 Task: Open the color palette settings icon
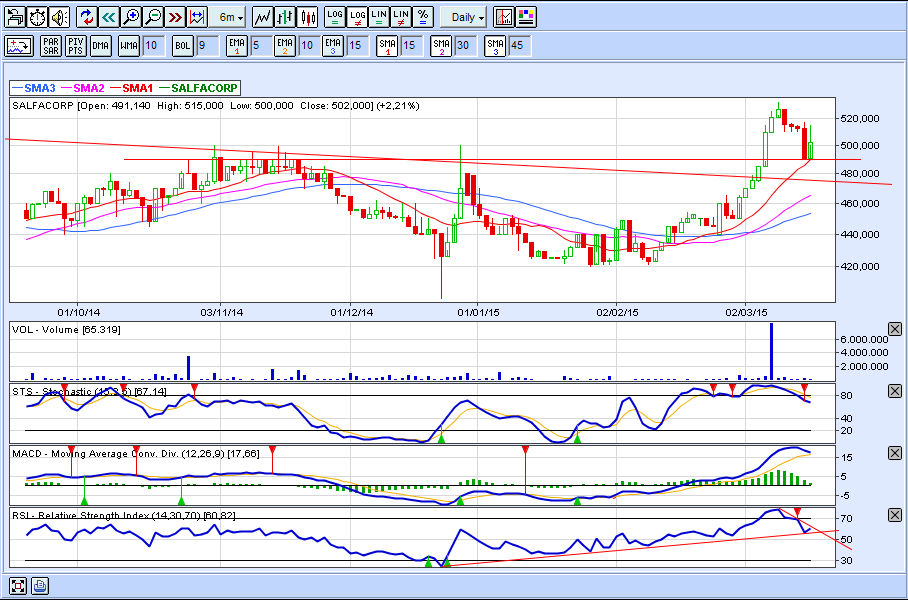(x=526, y=17)
